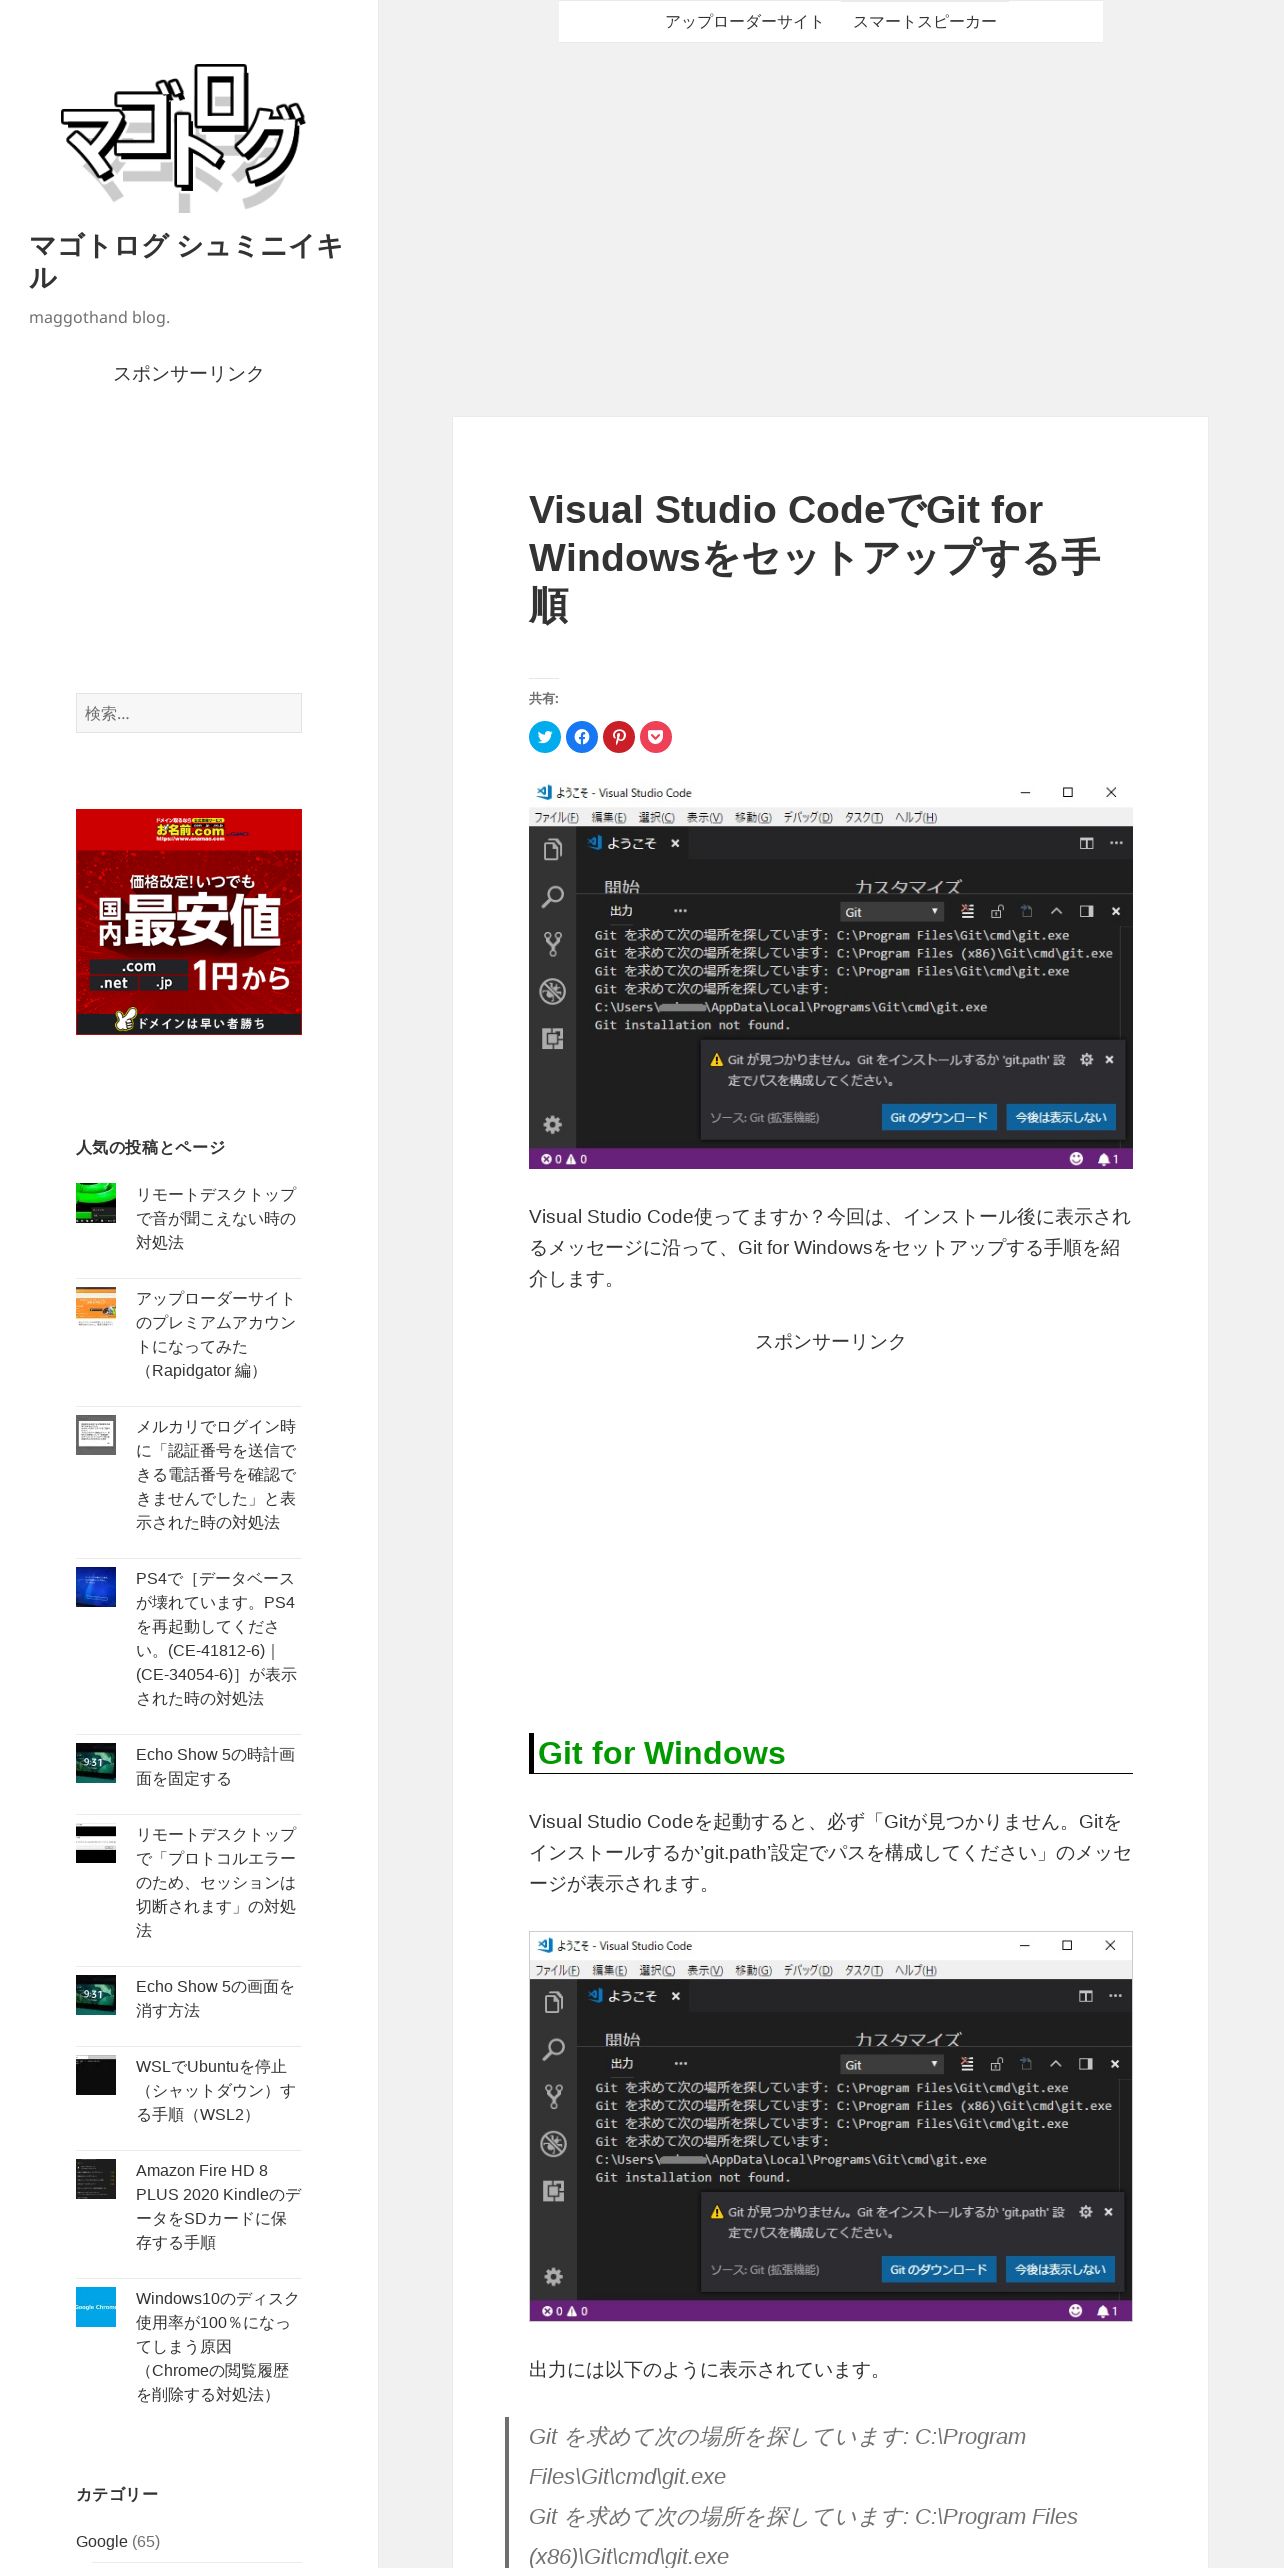1284x2568 pixels.
Task: Open the remote desktop protocol error post
Action: (216, 1882)
